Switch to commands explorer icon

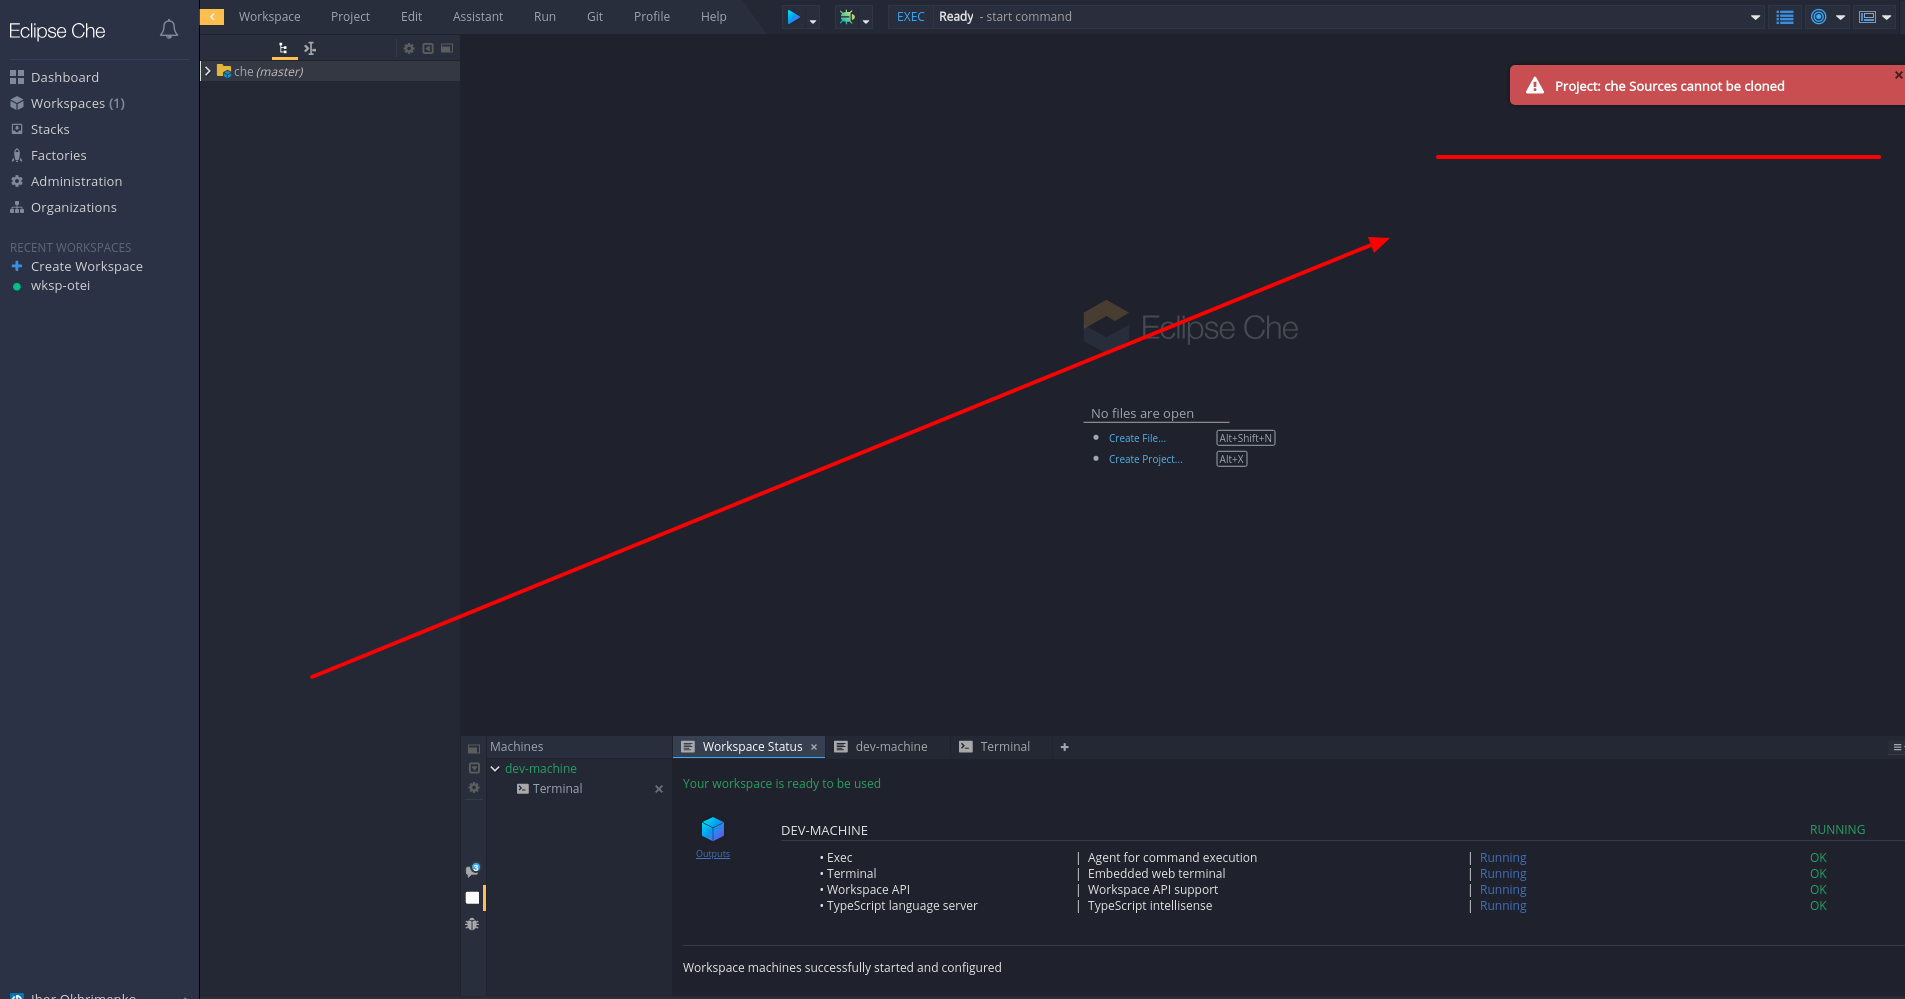[310, 48]
